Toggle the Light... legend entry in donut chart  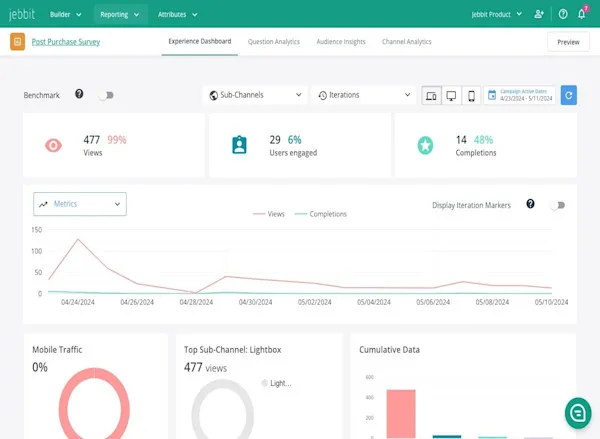(276, 383)
